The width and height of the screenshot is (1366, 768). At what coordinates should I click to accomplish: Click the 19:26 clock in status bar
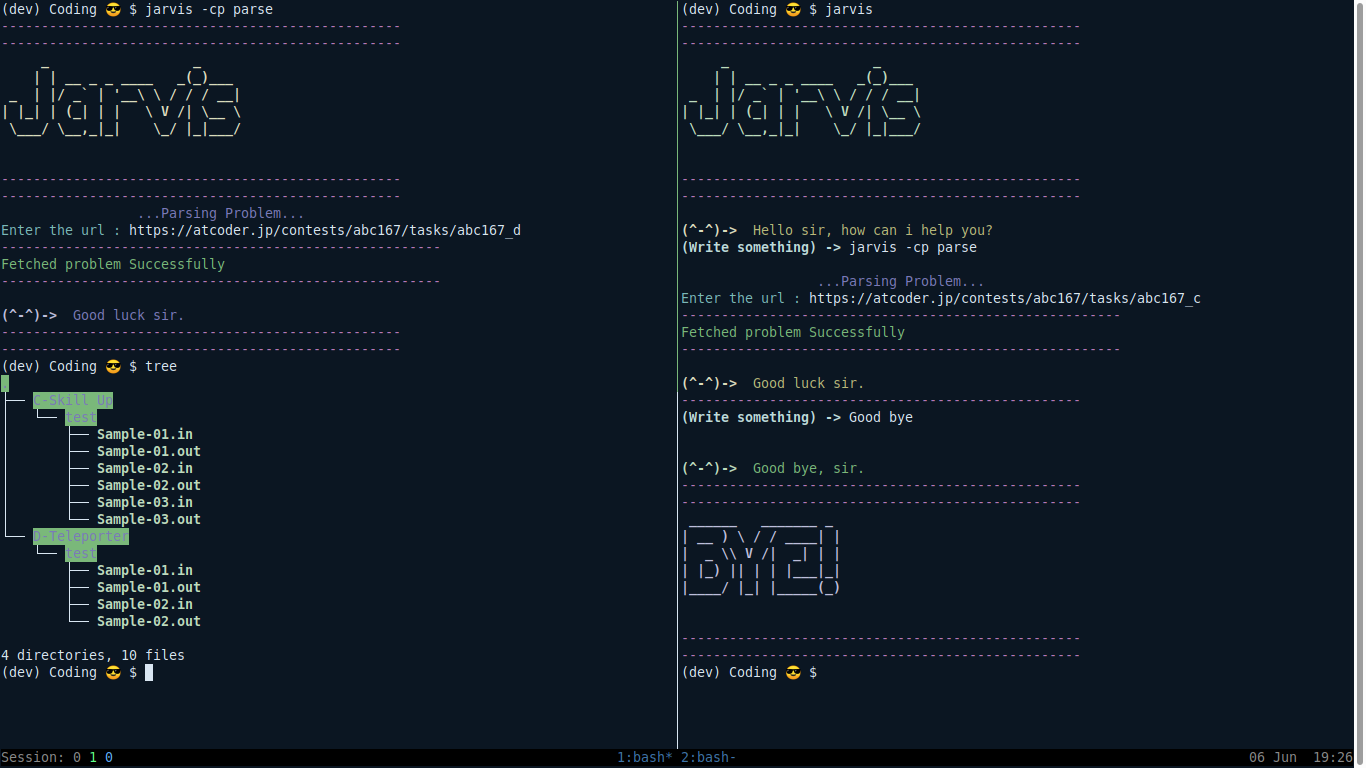coord(1333,757)
